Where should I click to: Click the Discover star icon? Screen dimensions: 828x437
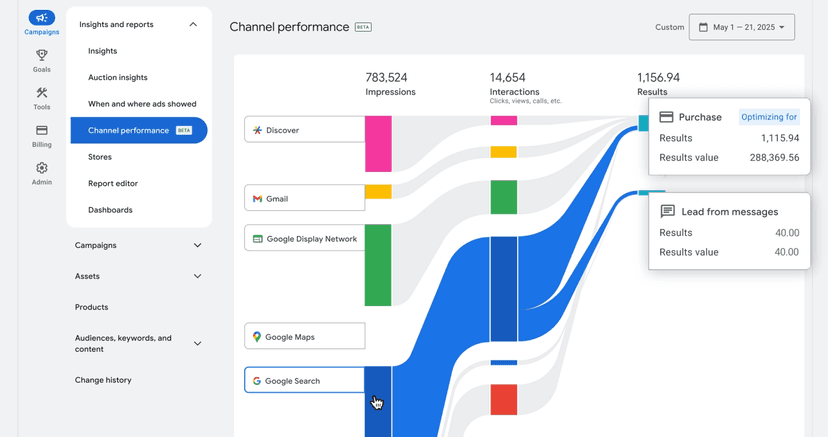(257, 130)
